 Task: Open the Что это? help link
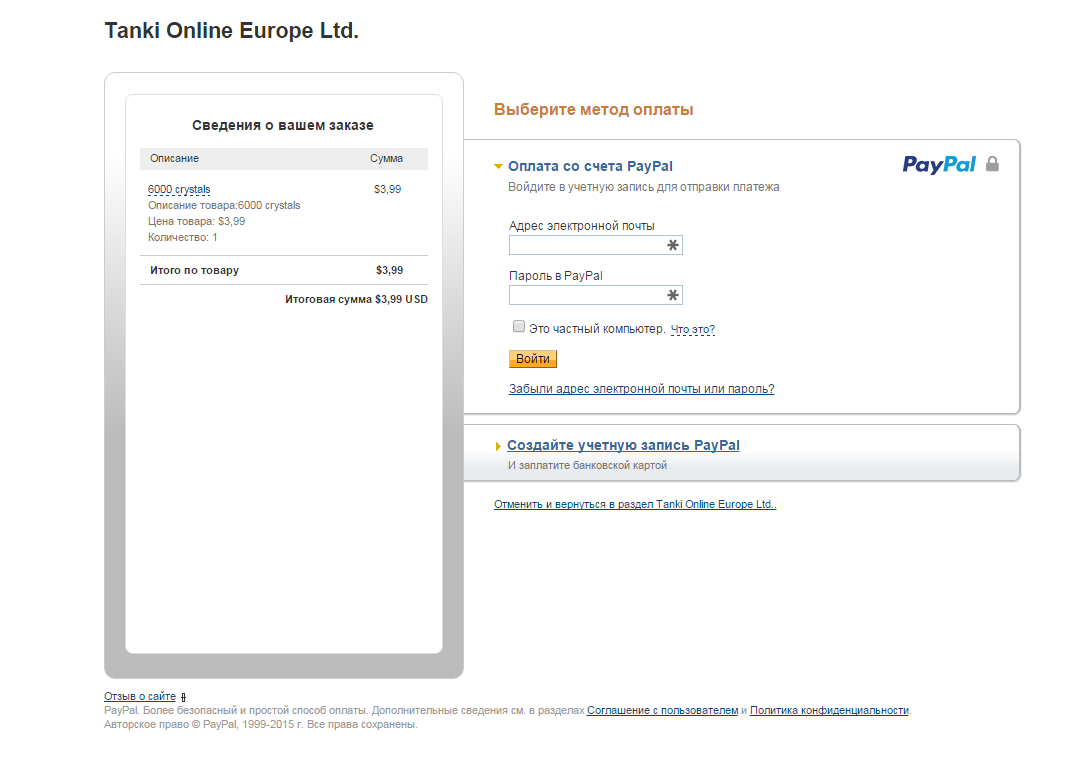(693, 330)
